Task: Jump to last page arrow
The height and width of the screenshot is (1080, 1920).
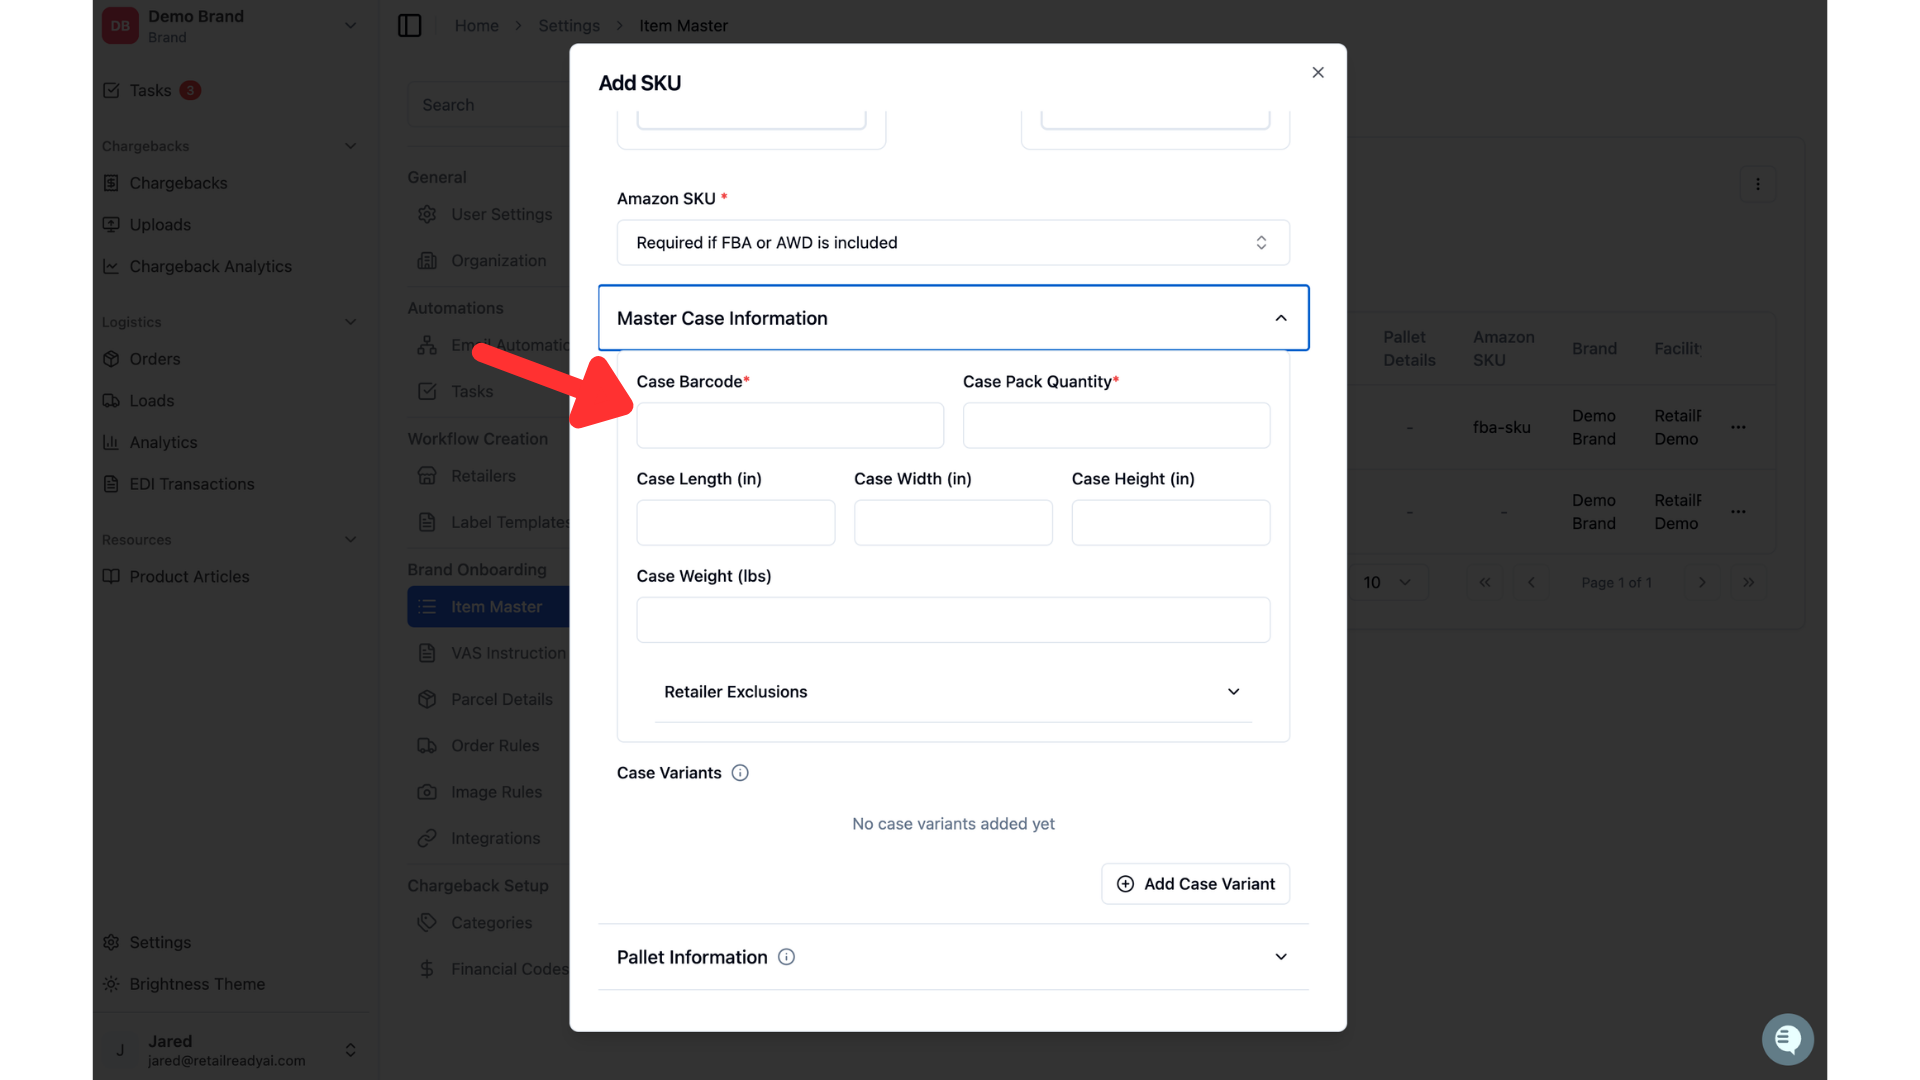Action: [x=1748, y=582]
